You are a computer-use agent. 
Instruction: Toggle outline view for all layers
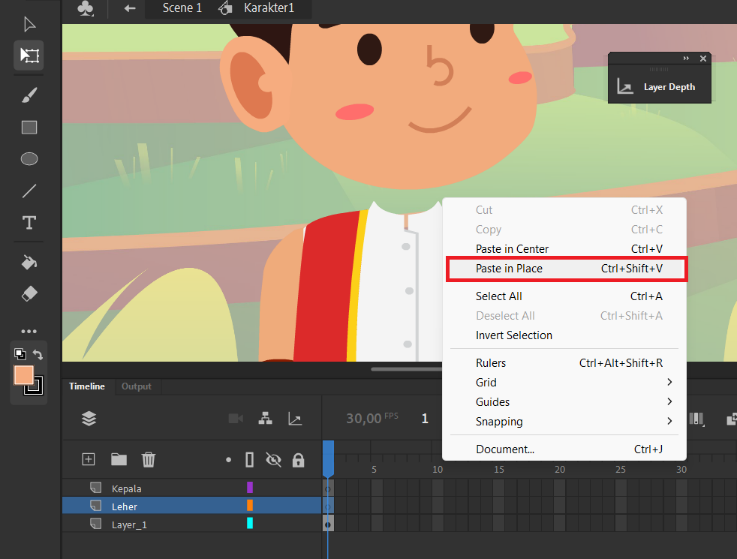tap(250, 459)
